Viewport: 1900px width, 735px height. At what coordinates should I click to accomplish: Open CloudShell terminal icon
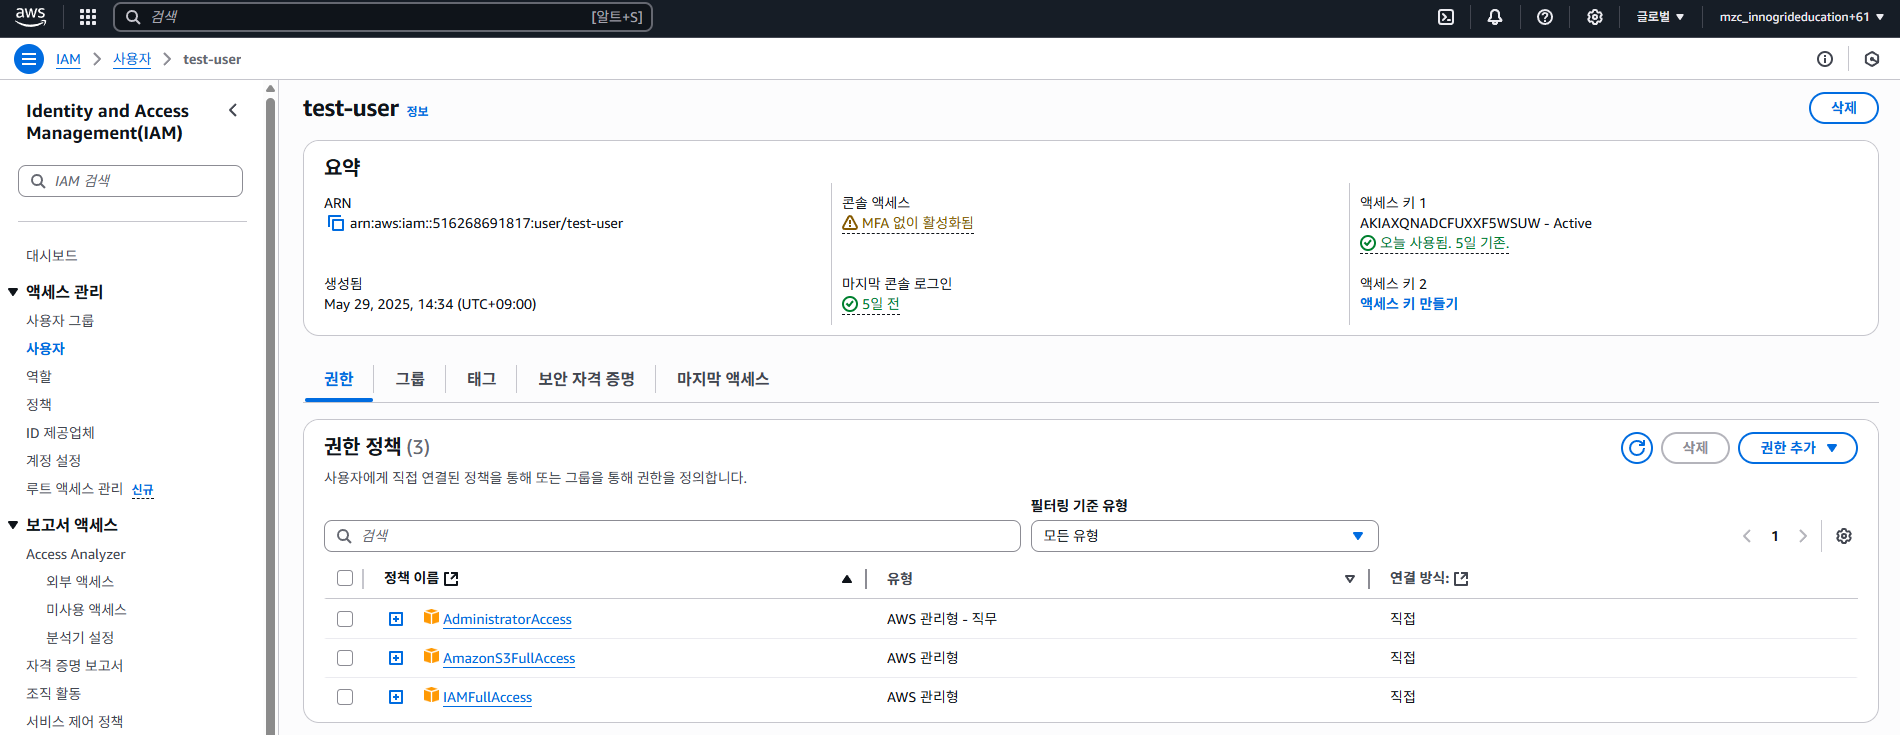click(x=1446, y=17)
